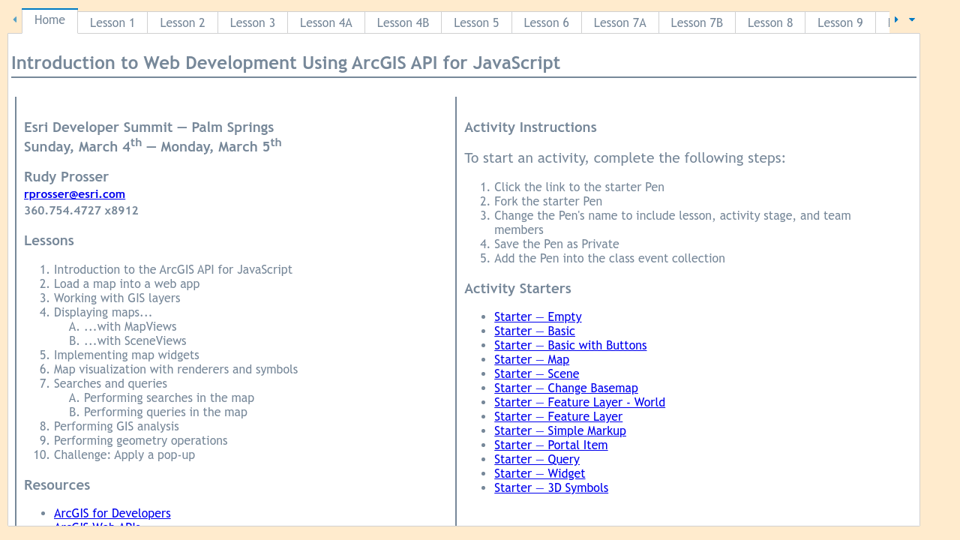Open the ArcGIS for Developers link
Screen dimensions: 960x540
112,513
